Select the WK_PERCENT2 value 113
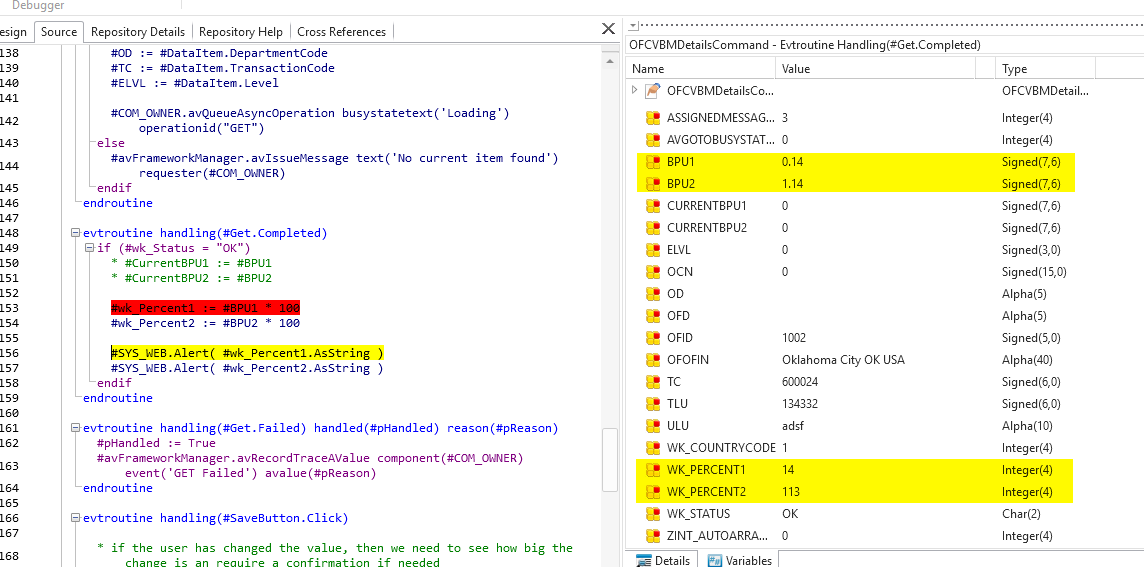1144x567 pixels. (791, 492)
